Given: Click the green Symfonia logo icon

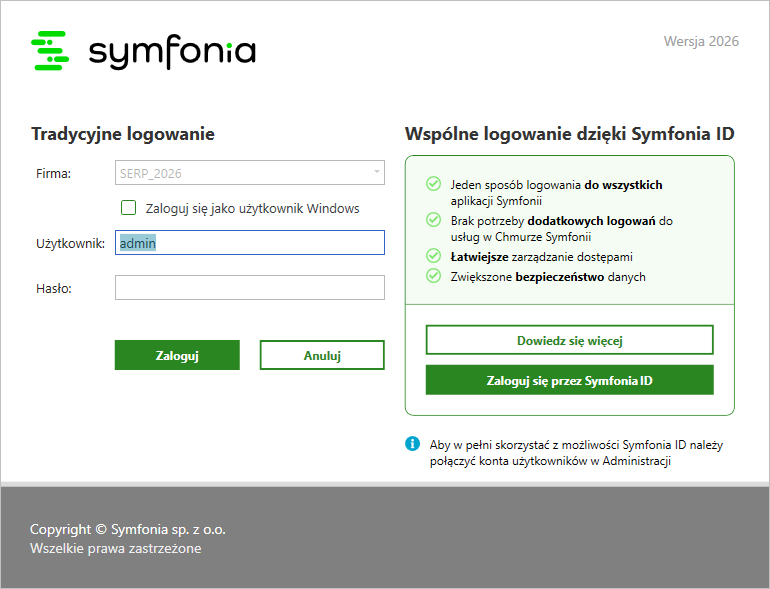Looking at the screenshot, I should tap(50, 50).
